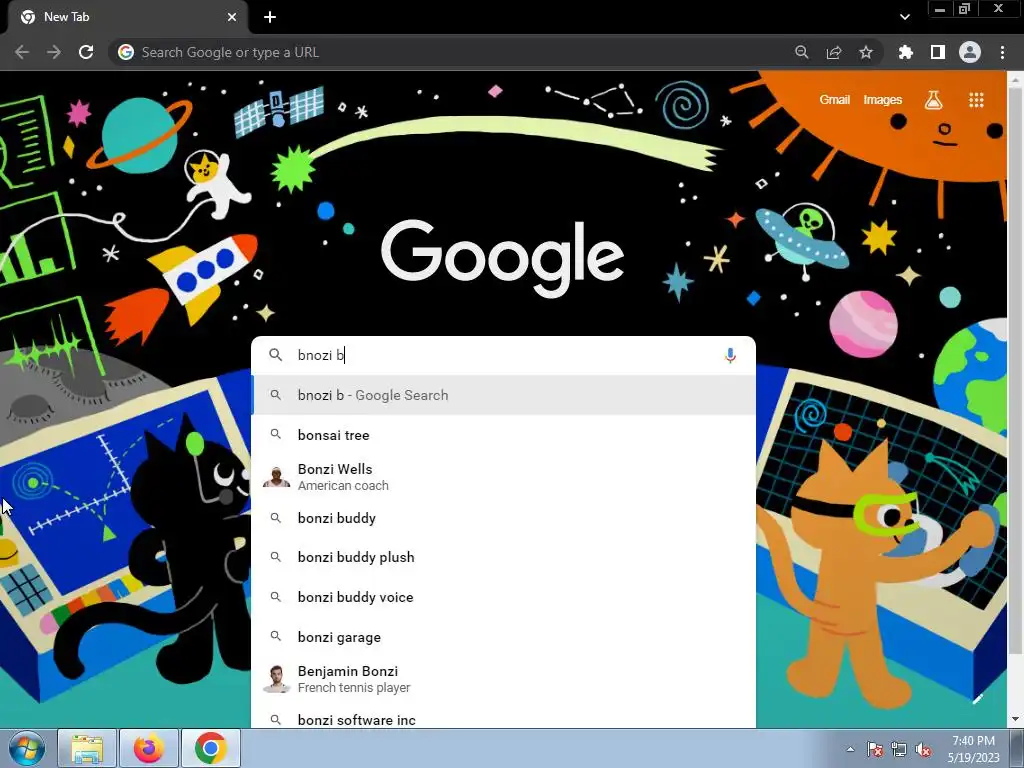Click the page vertical scrollbar
This screenshot has width=1024, height=768.
[1015, 369]
